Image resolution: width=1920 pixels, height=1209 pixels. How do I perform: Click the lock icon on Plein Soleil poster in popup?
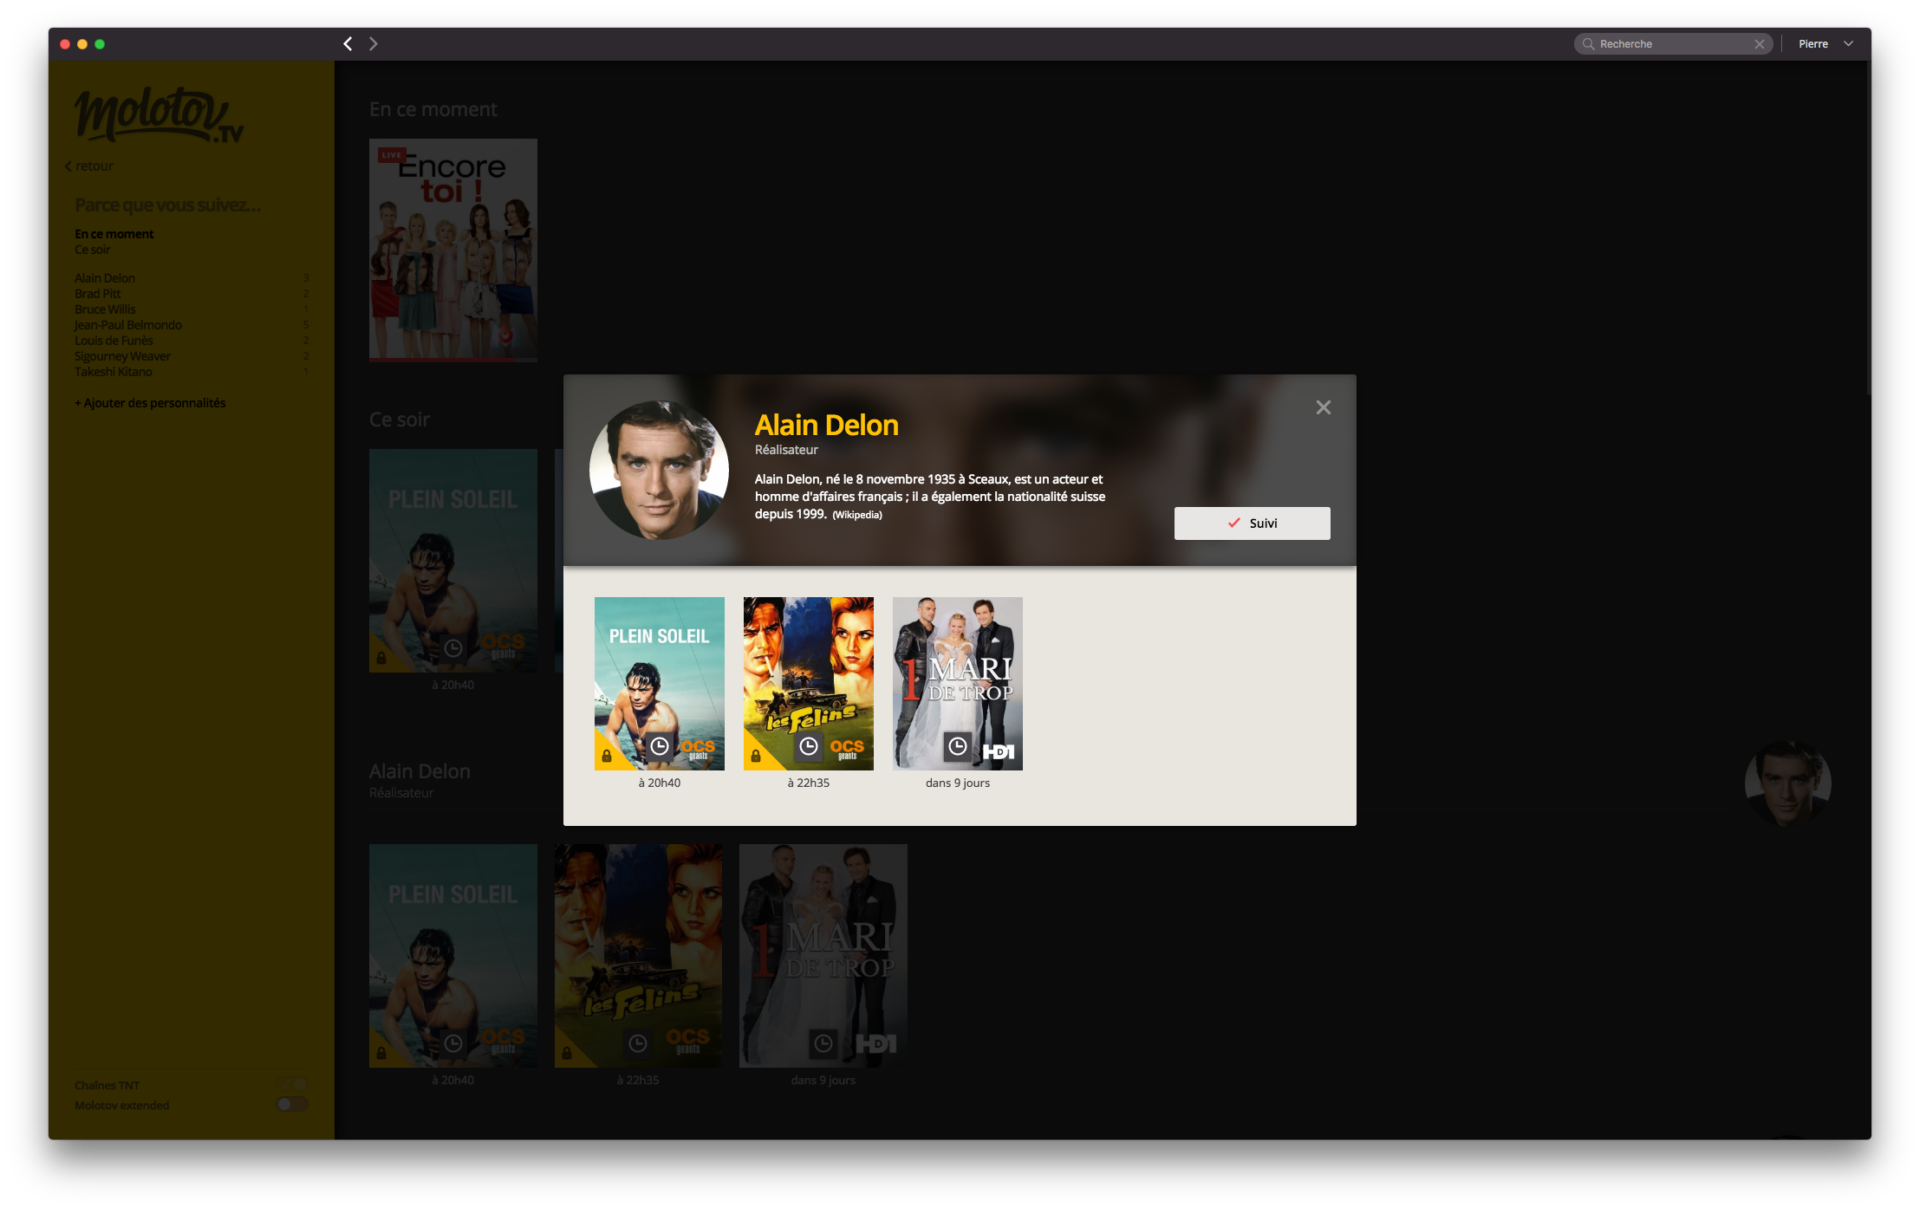[606, 756]
